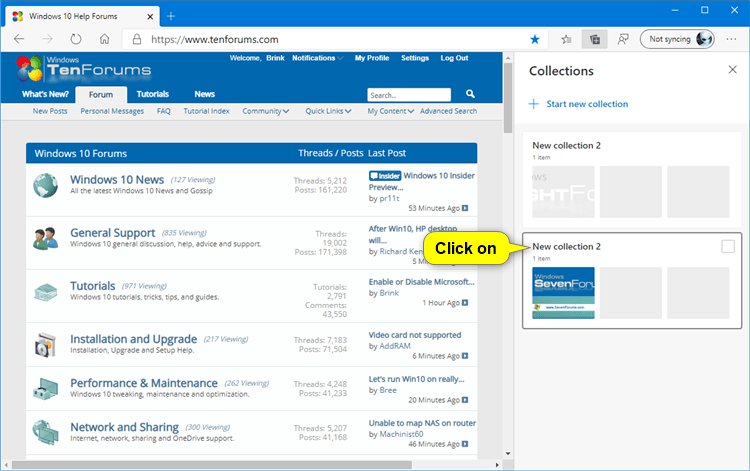This screenshot has height=471, width=750.
Task: Open the SevenForums thumbnail in collection
Action: [x=563, y=293]
